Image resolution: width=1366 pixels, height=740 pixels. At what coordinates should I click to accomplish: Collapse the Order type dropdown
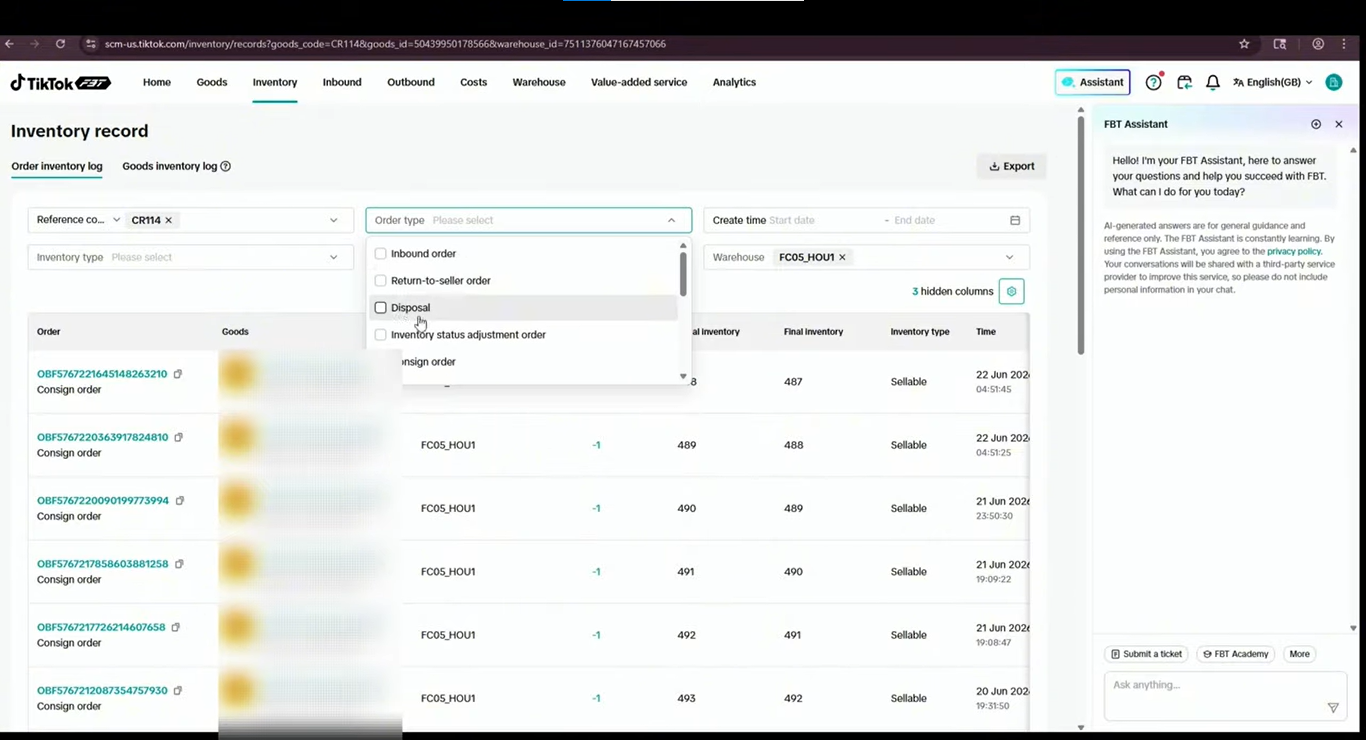[x=672, y=220]
